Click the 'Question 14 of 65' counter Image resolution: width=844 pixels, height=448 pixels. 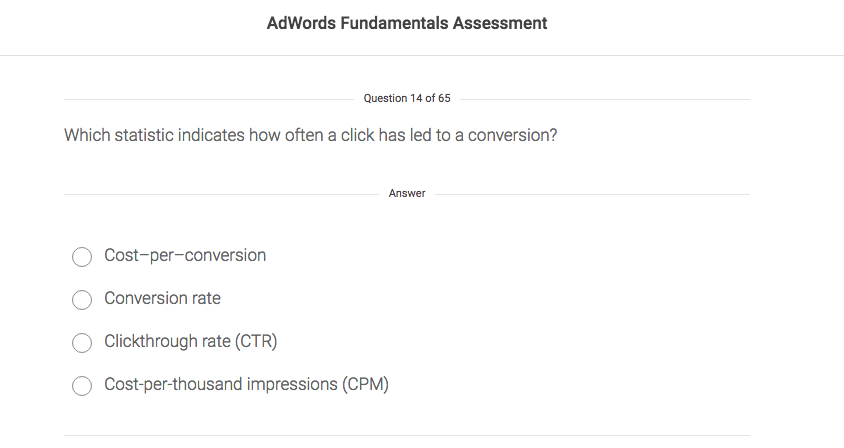(x=407, y=98)
